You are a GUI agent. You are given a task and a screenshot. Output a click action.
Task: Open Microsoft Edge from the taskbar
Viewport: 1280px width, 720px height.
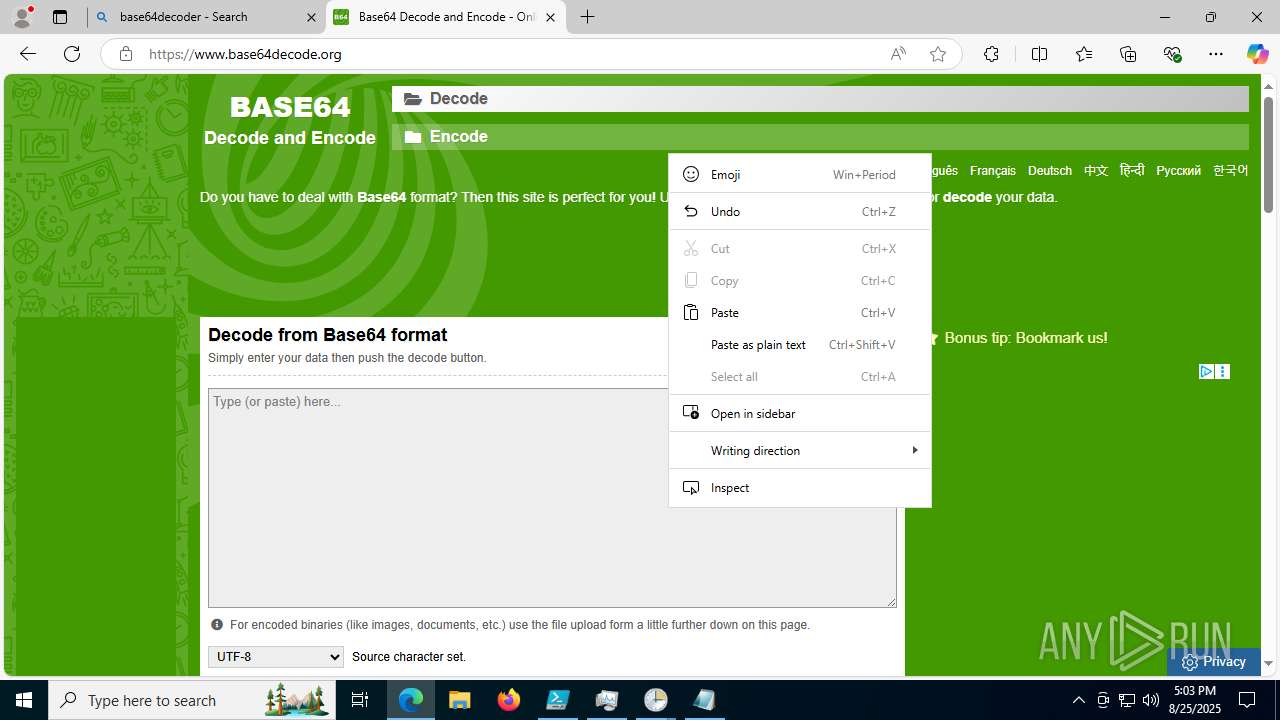[411, 700]
